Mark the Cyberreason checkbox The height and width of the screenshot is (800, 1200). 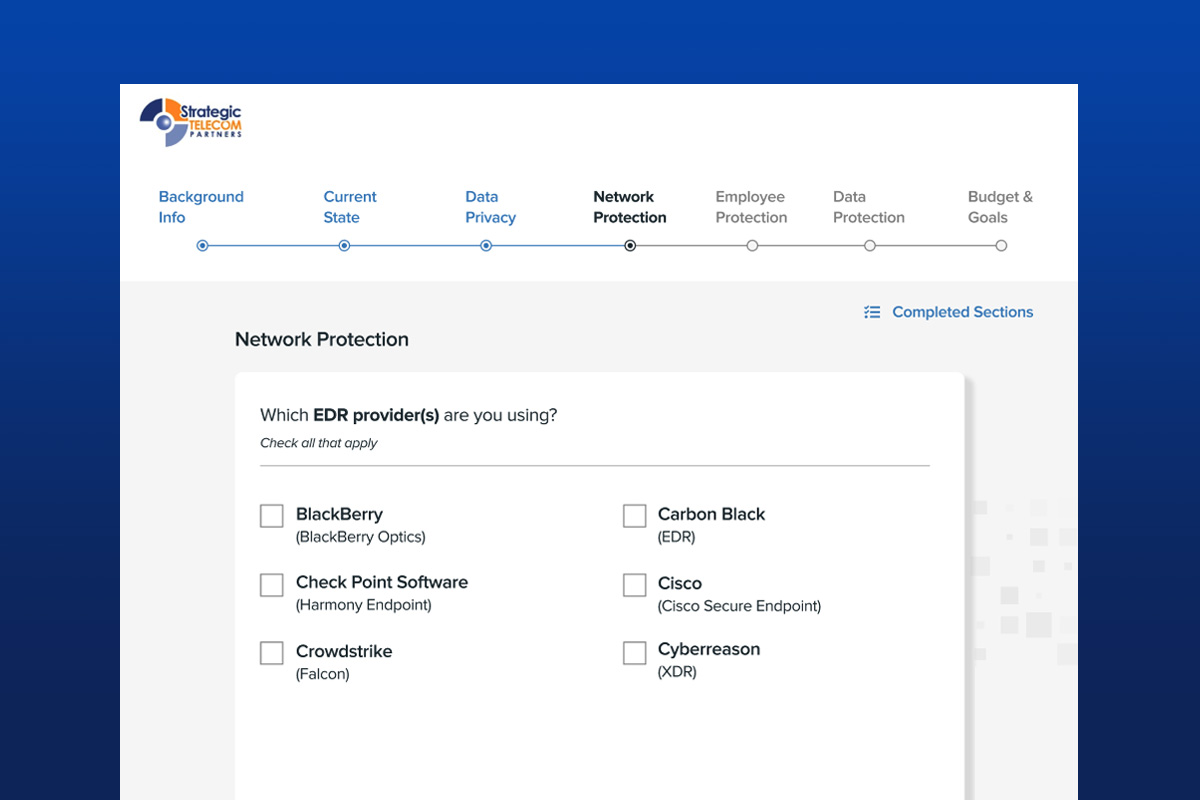tap(635, 653)
